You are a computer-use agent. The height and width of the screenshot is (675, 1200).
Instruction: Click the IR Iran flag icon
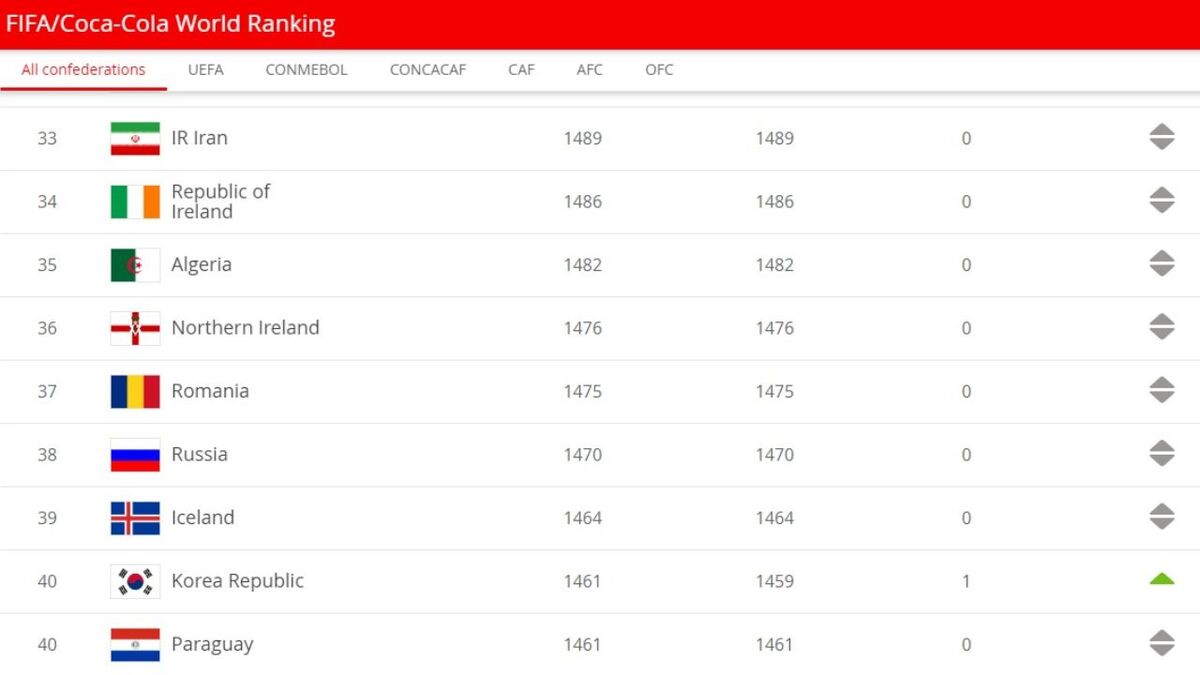[x=135, y=138]
